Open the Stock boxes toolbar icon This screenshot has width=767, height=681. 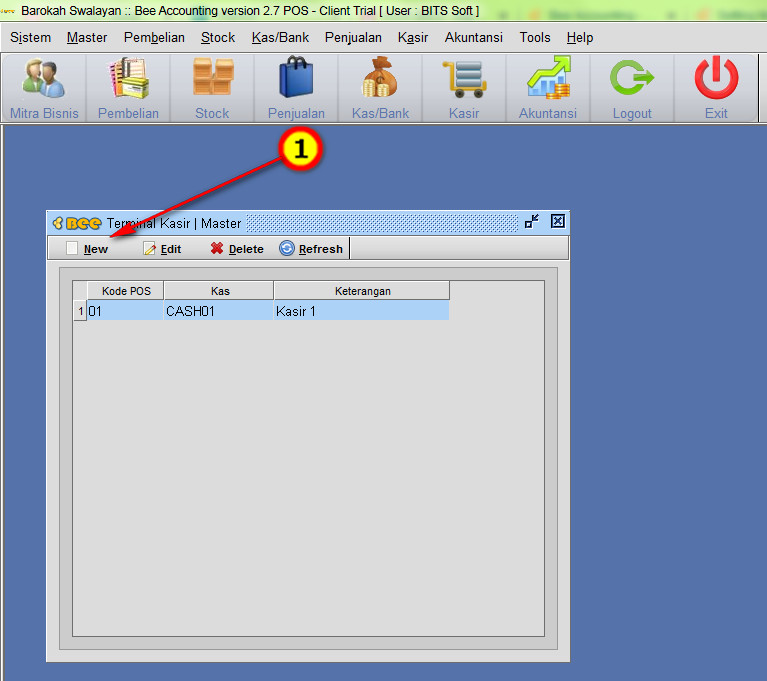click(x=212, y=89)
